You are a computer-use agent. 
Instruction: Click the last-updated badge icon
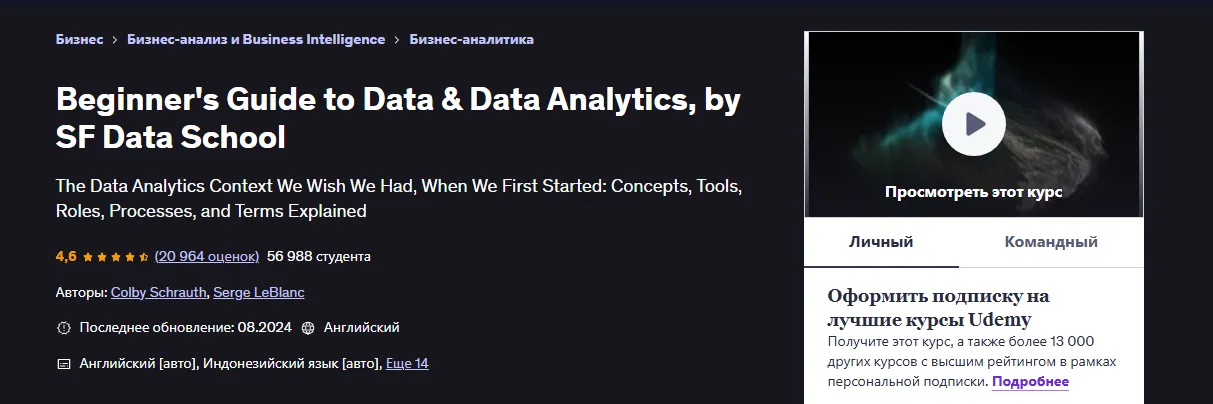click(x=64, y=328)
